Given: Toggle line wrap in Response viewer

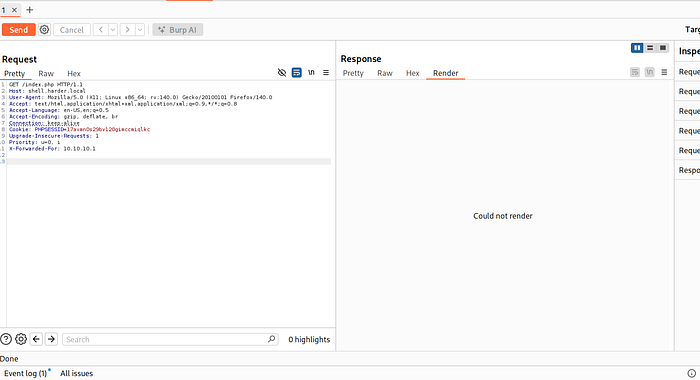Looking at the screenshot, I should [x=635, y=72].
